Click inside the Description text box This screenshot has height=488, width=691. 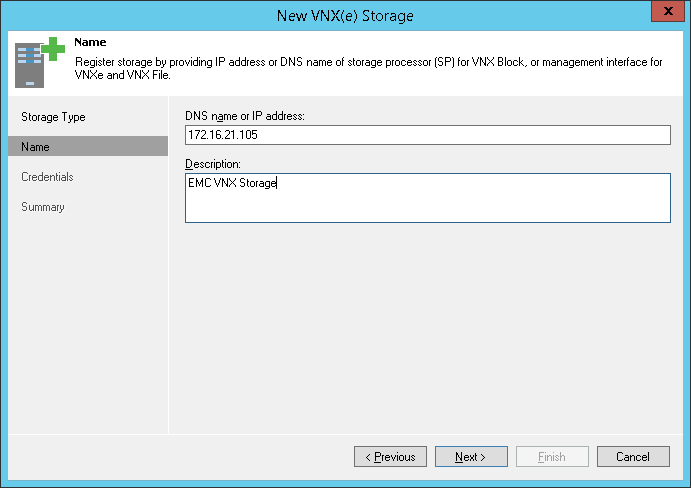tap(427, 198)
